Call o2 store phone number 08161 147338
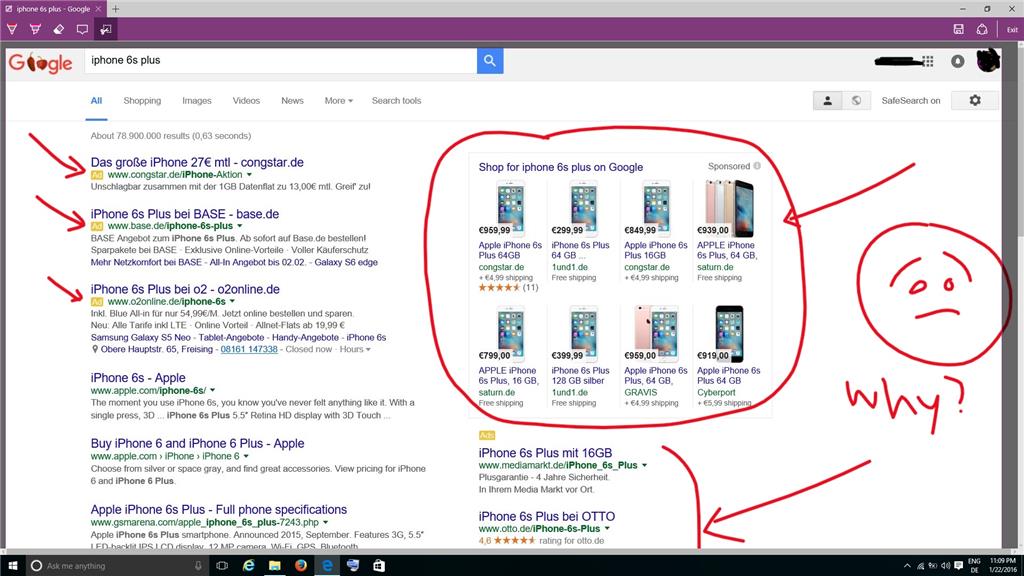The width and height of the screenshot is (1024, 576). (249, 349)
